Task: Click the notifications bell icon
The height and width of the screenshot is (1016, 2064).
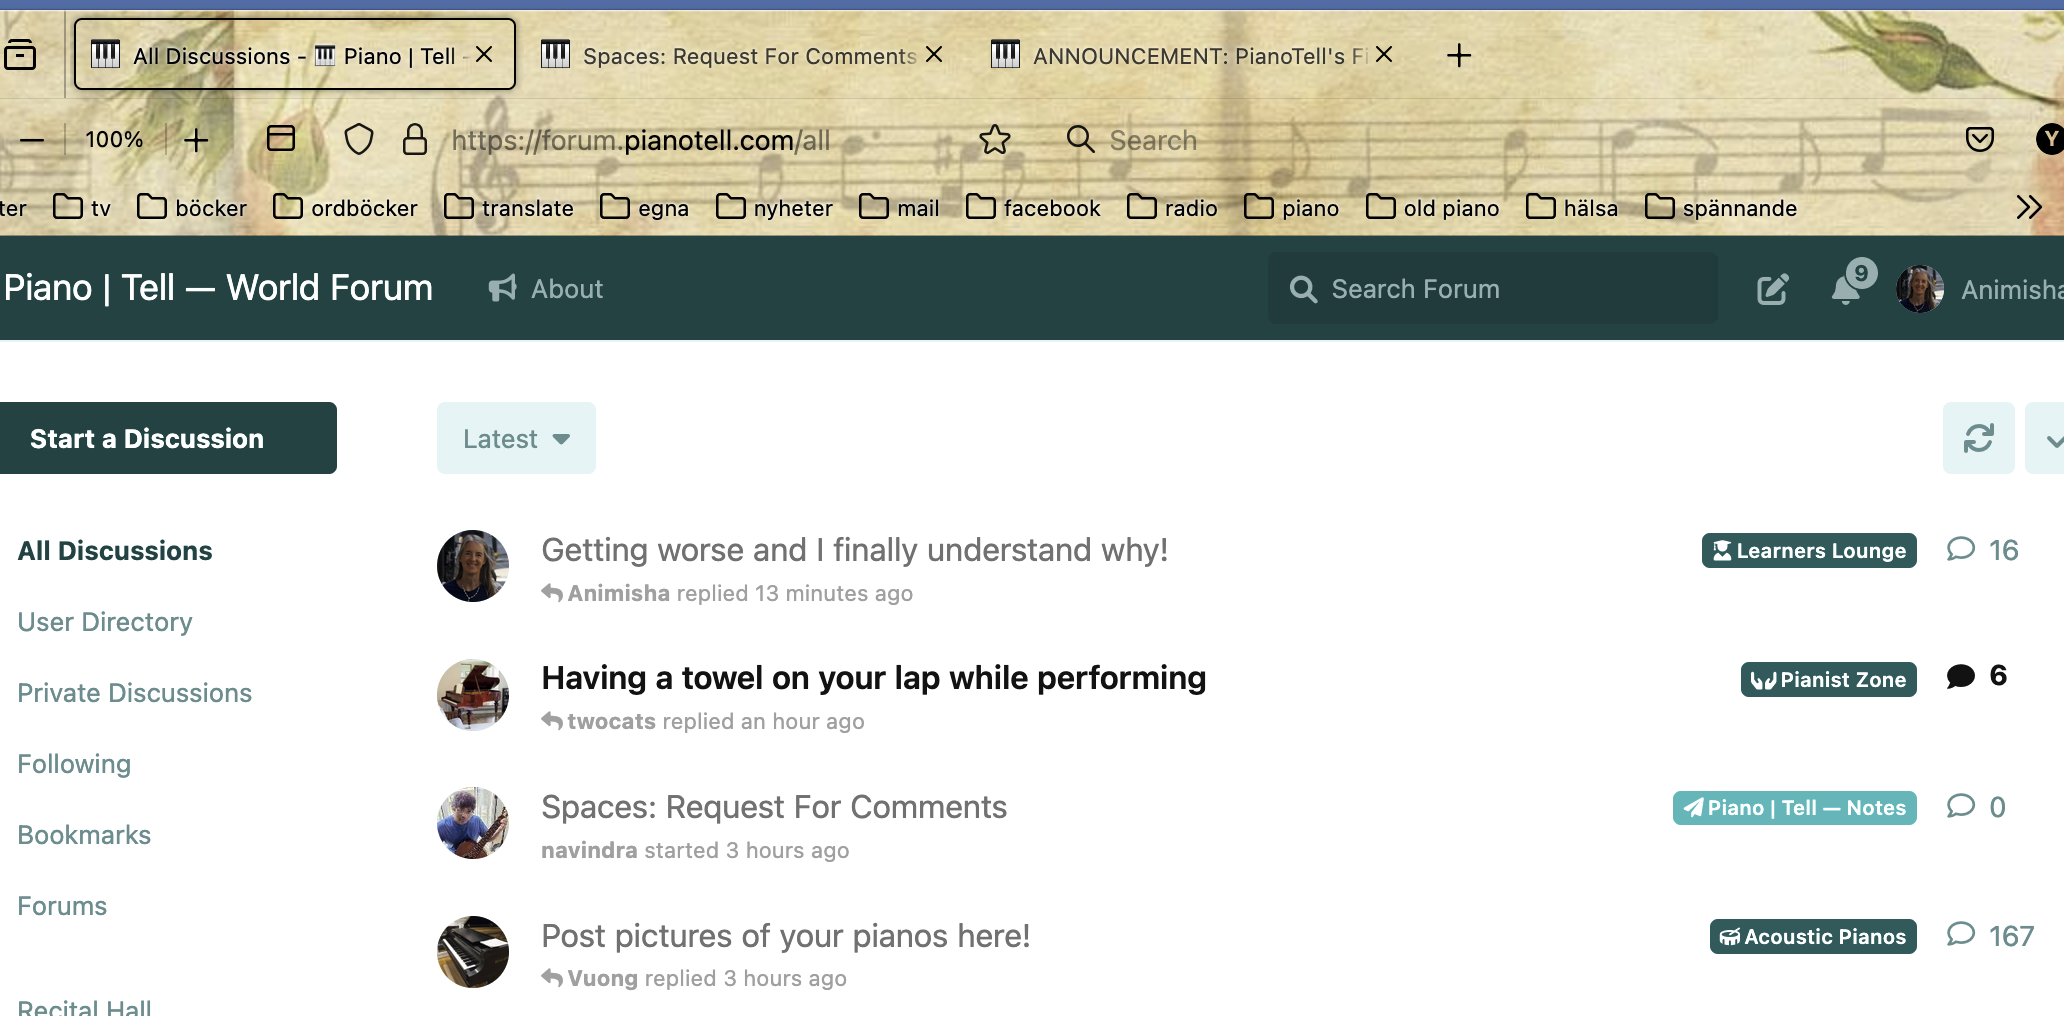Action: [1846, 289]
